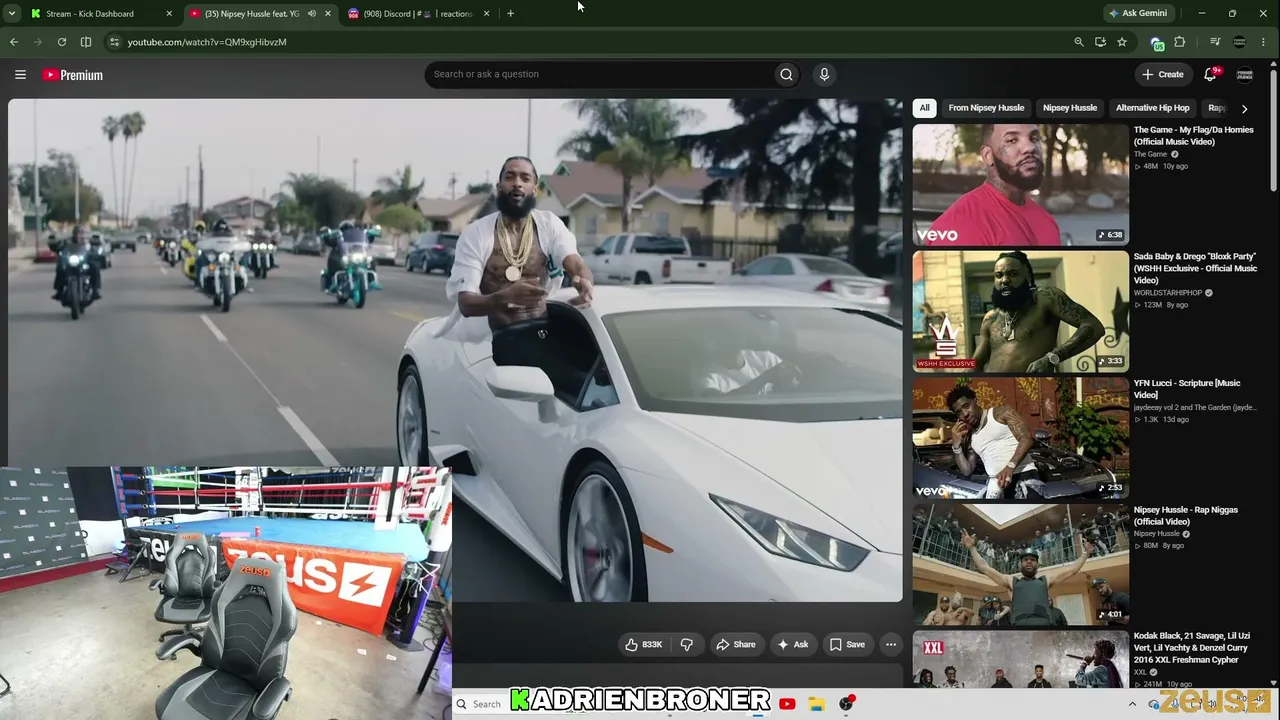Show more category chips with the arrow
Image resolution: width=1280 pixels, height=720 pixels.
click(1244, 108)
